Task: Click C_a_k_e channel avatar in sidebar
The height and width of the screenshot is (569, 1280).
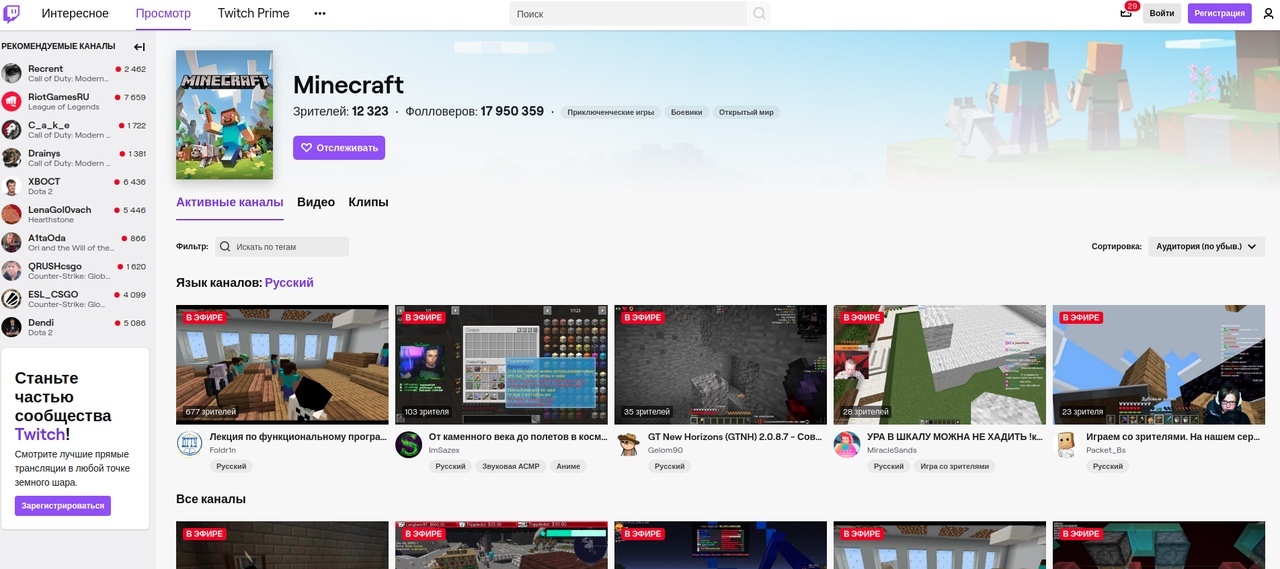Action: pyautogui.click(x=12, y=129)
